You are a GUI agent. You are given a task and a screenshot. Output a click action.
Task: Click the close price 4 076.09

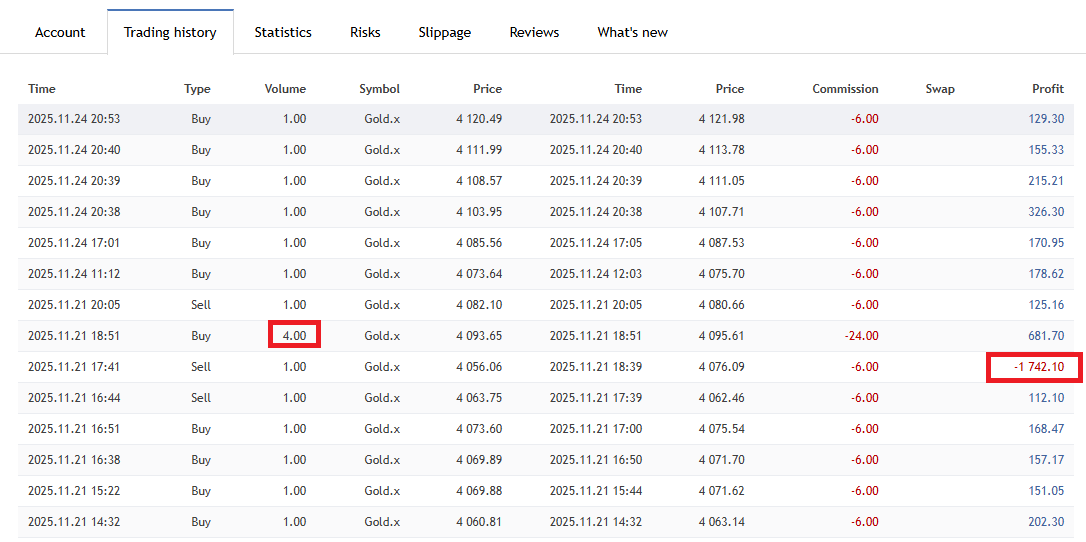coord(722,367)
